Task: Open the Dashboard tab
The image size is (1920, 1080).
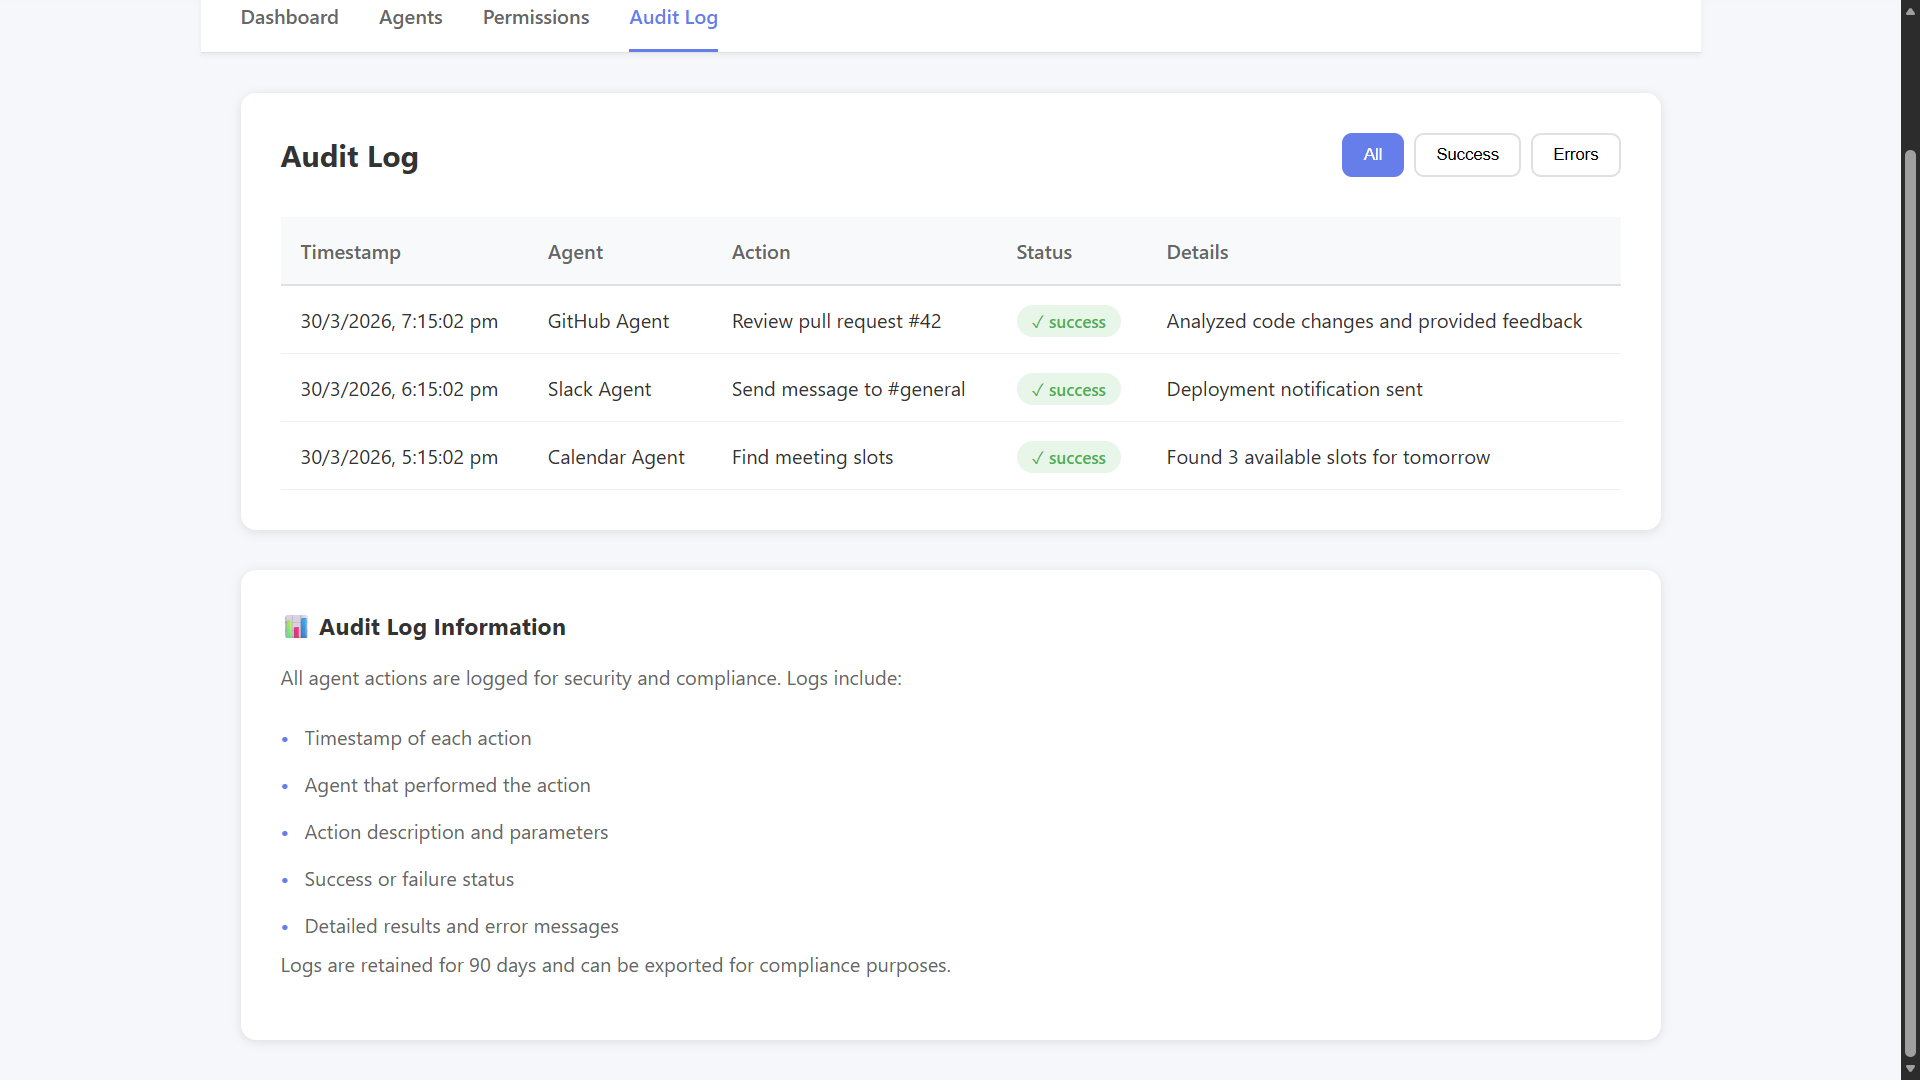Action: tap(289, 17)
